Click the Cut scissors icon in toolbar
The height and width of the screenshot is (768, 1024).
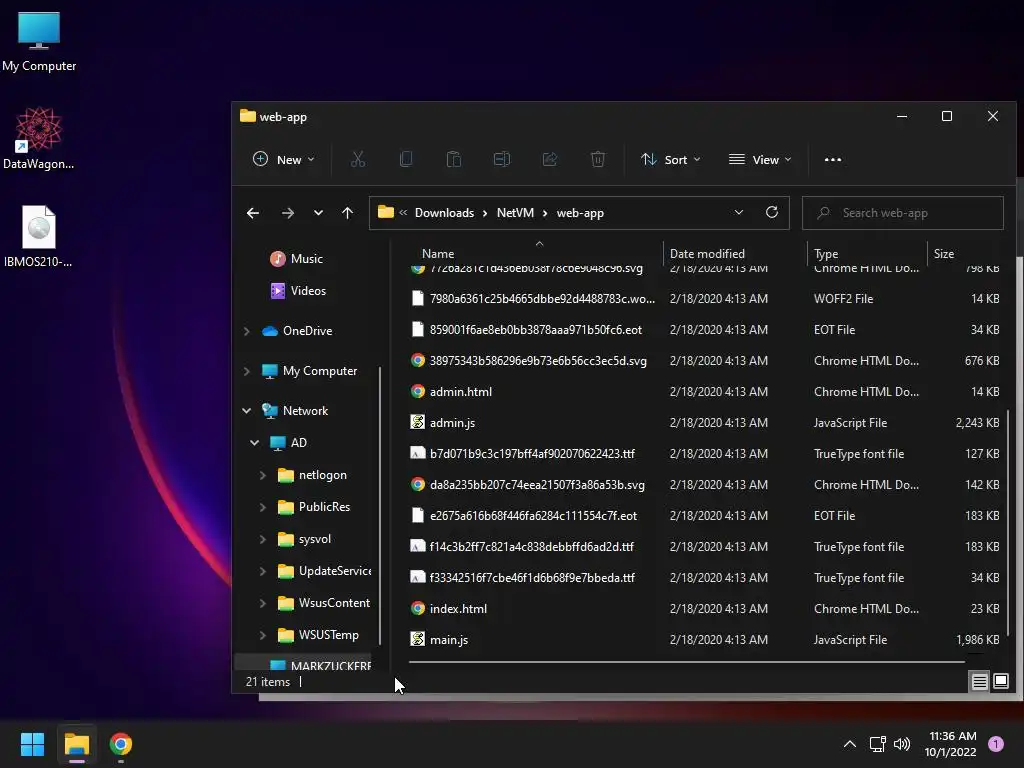358,159
